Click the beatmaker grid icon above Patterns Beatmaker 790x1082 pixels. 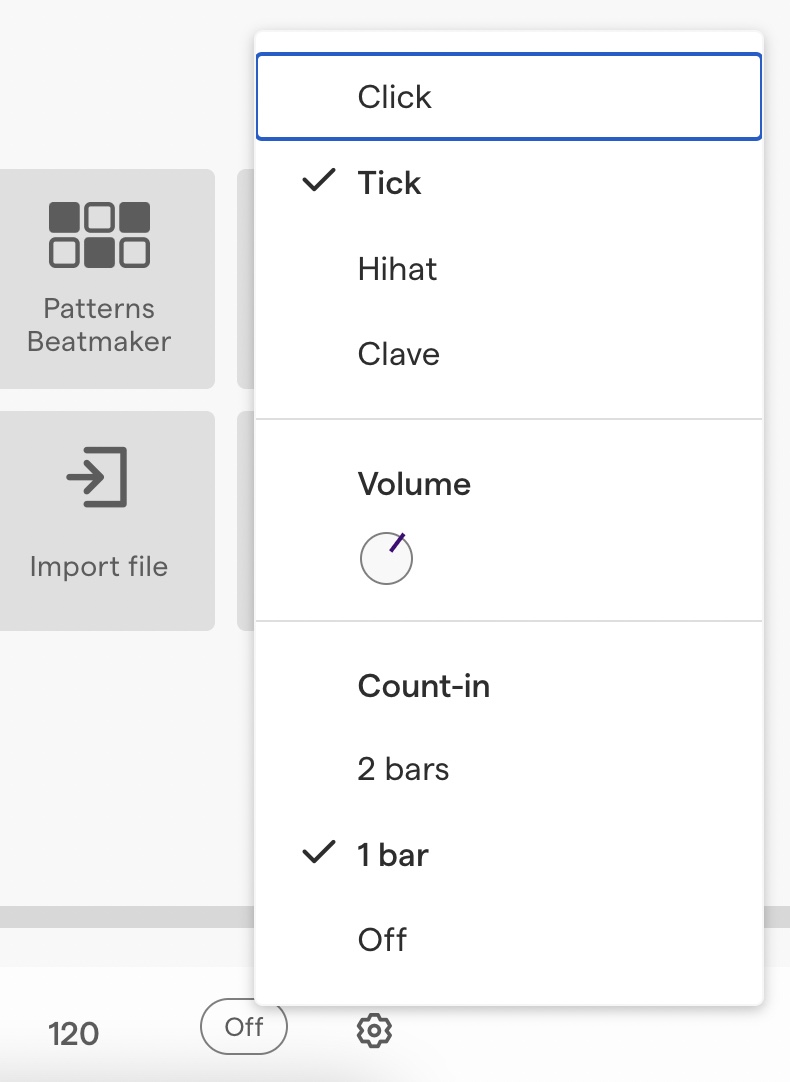tap(98, 233)
